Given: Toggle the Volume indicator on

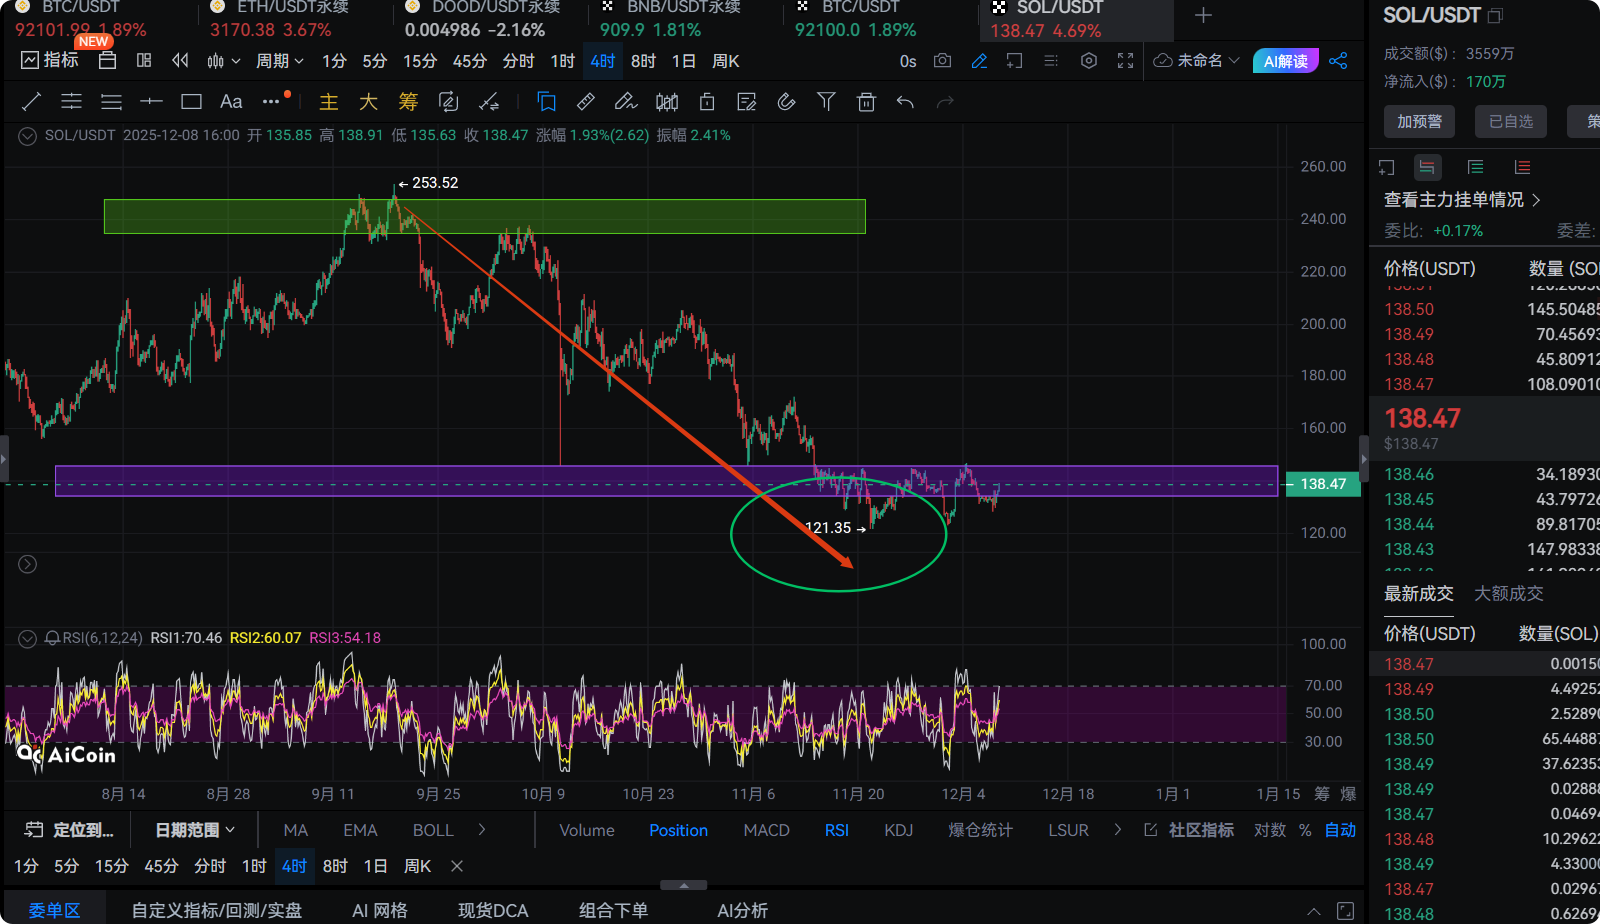Looking at the screenshot, I should (586, 830).
